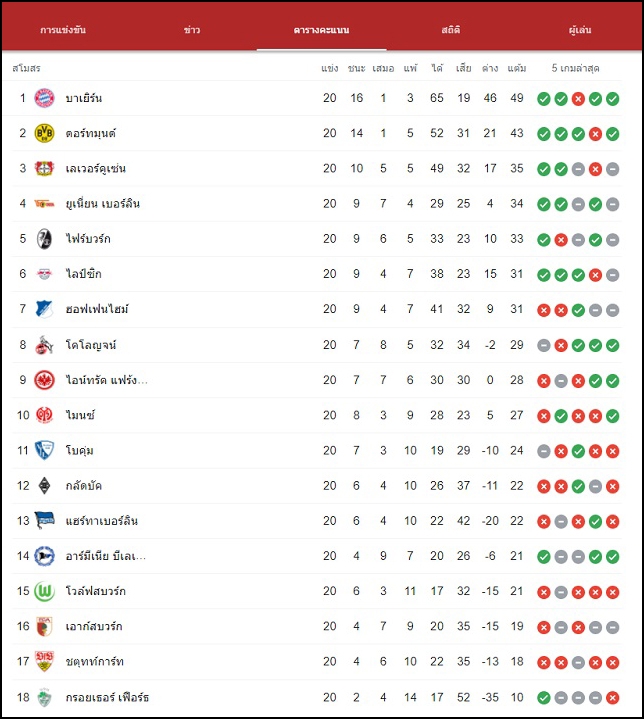Switch to the ผู้เล่น tab
This screenshot has width=644, height=719.
point(580,30)
